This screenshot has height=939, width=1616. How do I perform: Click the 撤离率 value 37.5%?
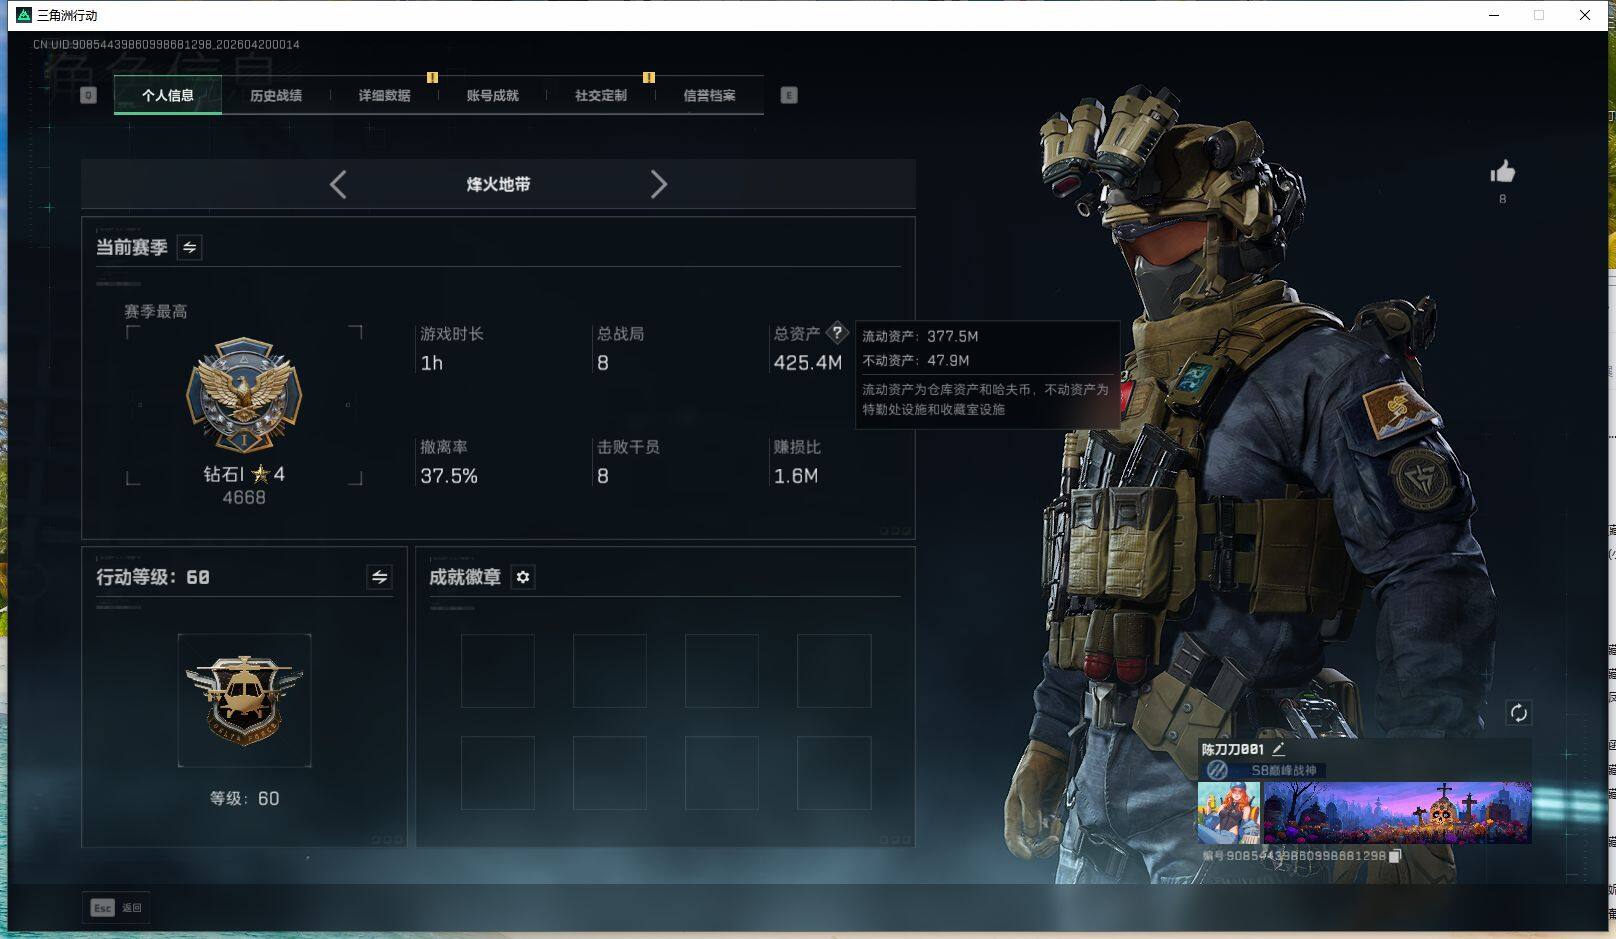click(x=449, y=476)
